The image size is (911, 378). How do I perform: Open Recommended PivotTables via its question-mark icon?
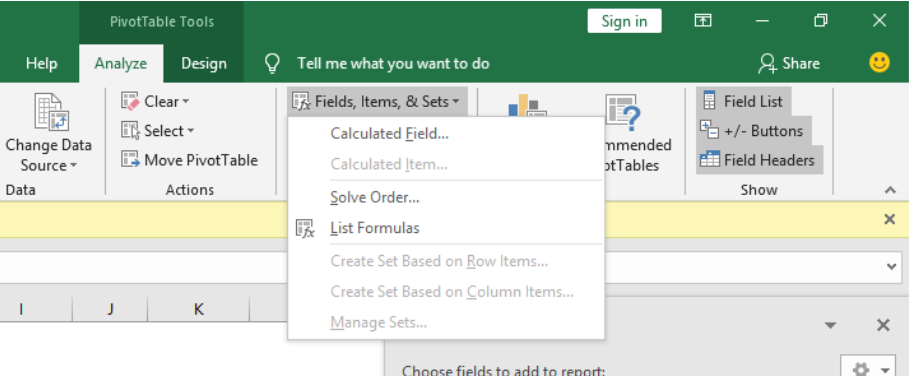623,113
